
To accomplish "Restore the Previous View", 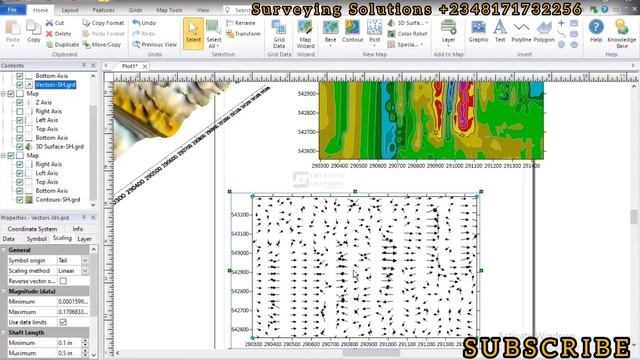I will pos(155,44).
